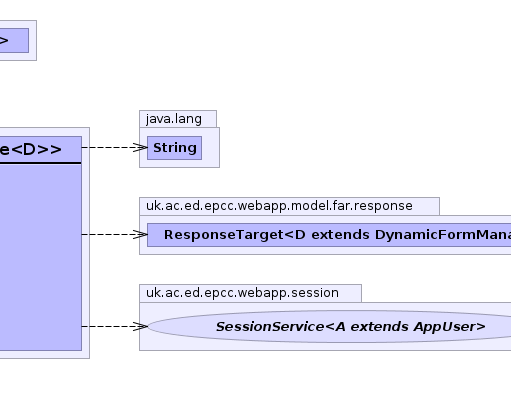Click the arrowhead touching the String node

pyautogui.click(x=140, y=148)
